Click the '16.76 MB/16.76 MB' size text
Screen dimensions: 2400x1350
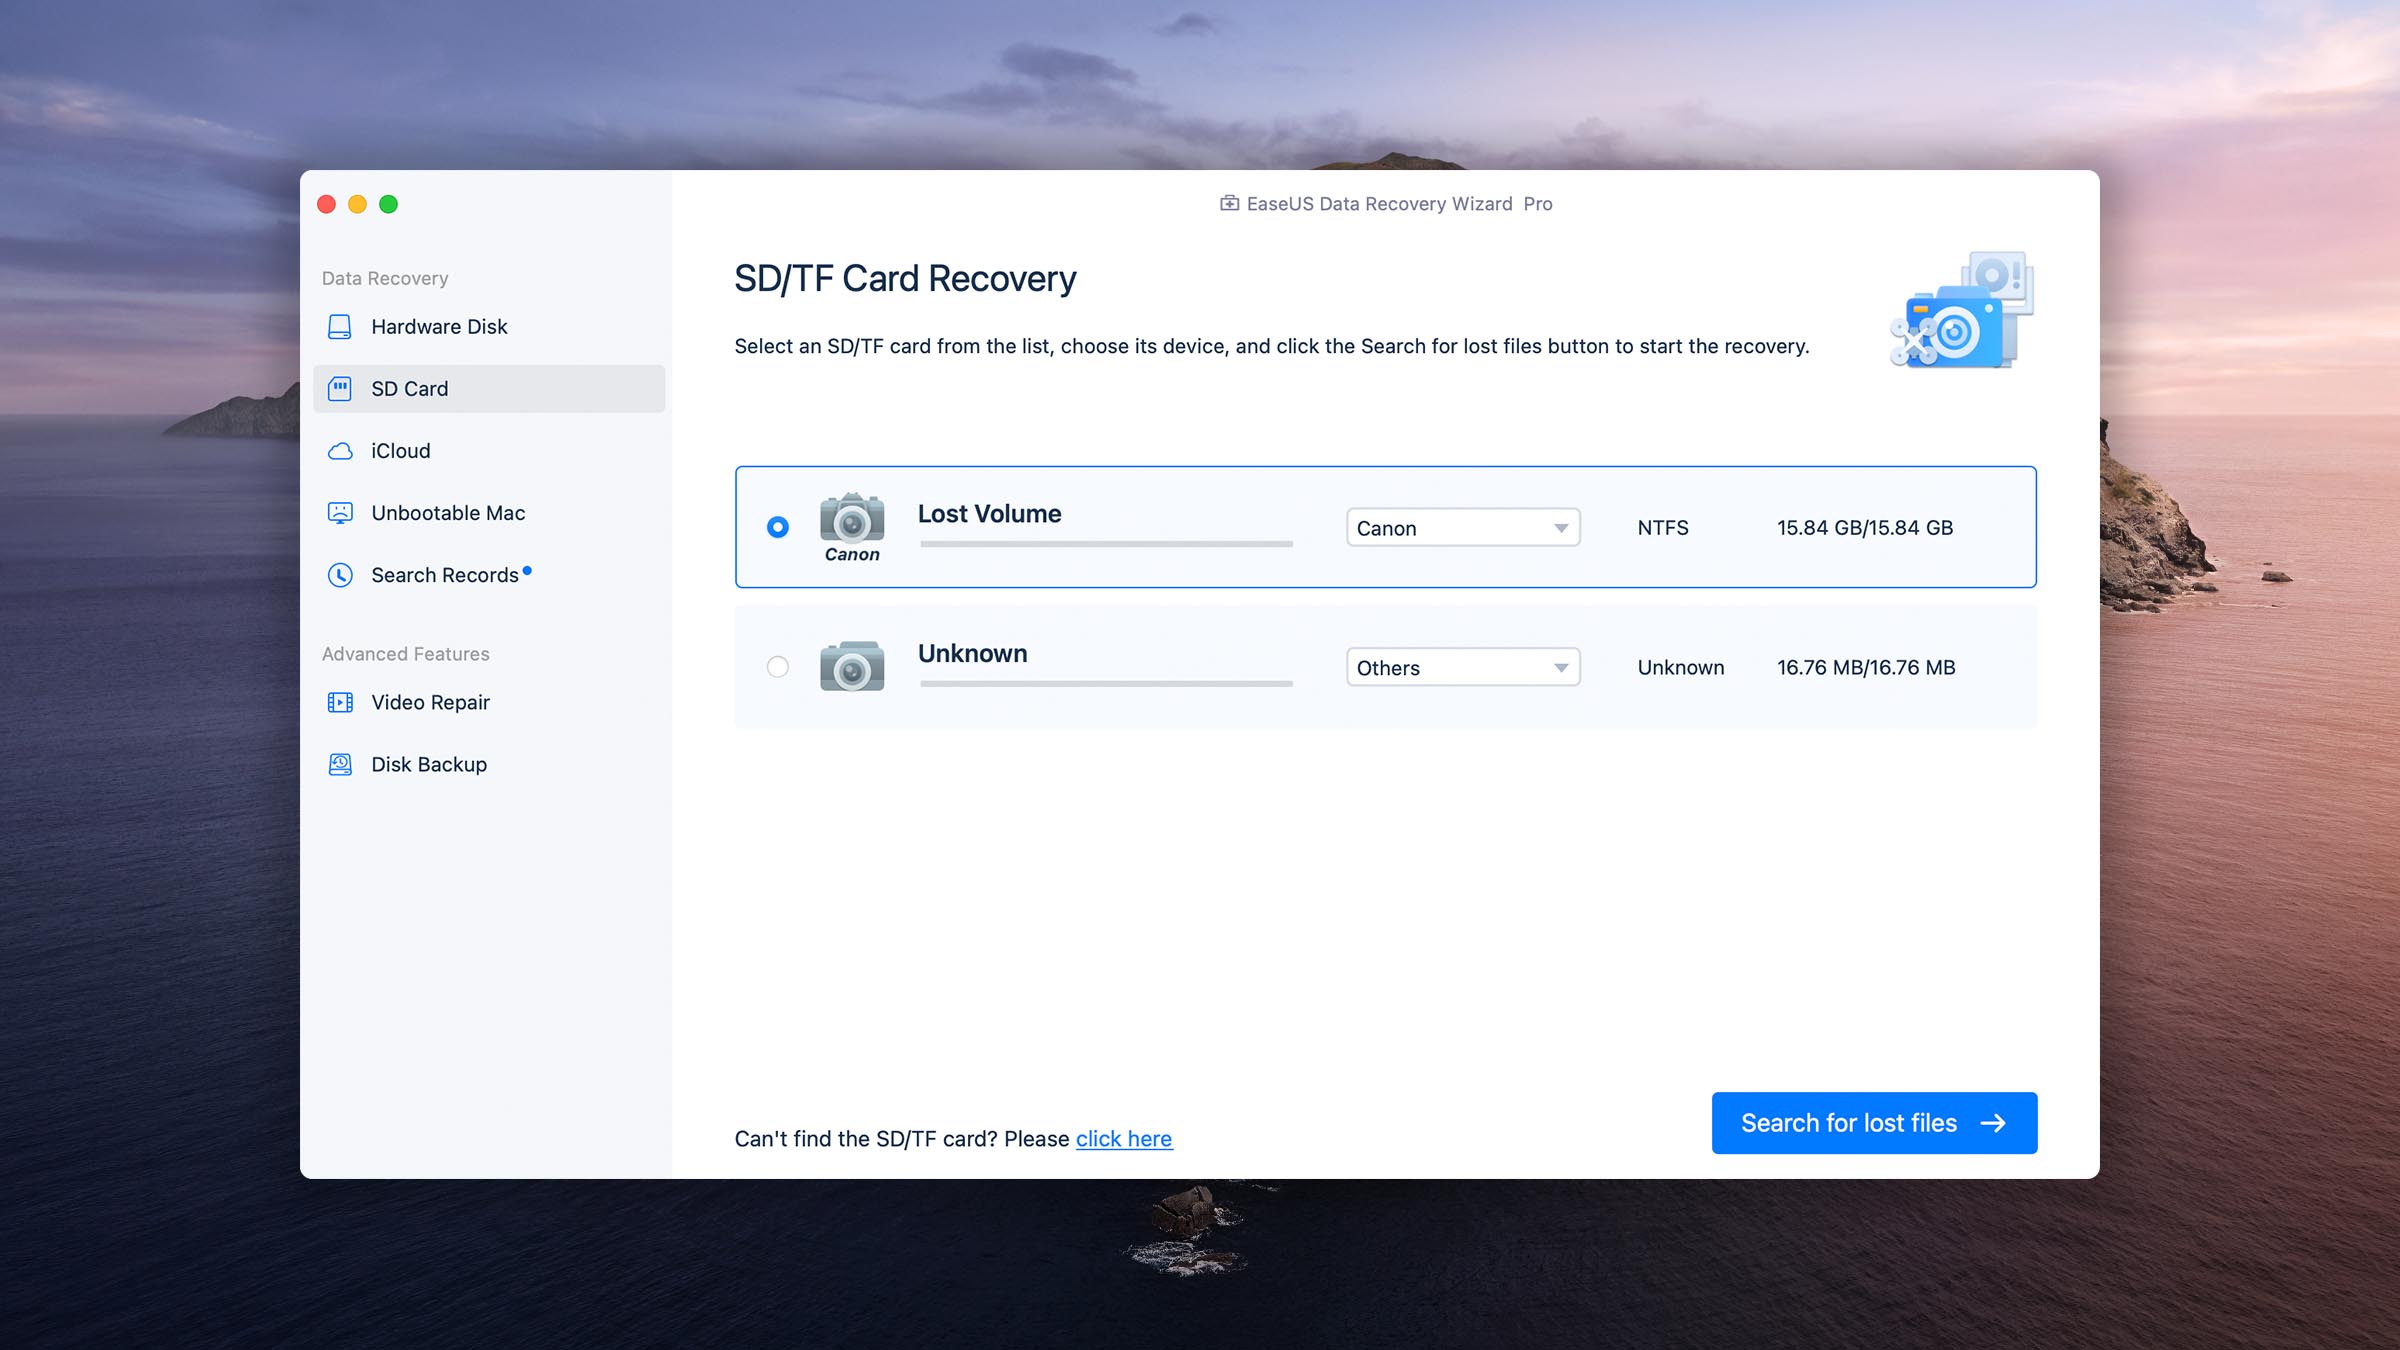pyautogui.click(x=1866, y=667)
